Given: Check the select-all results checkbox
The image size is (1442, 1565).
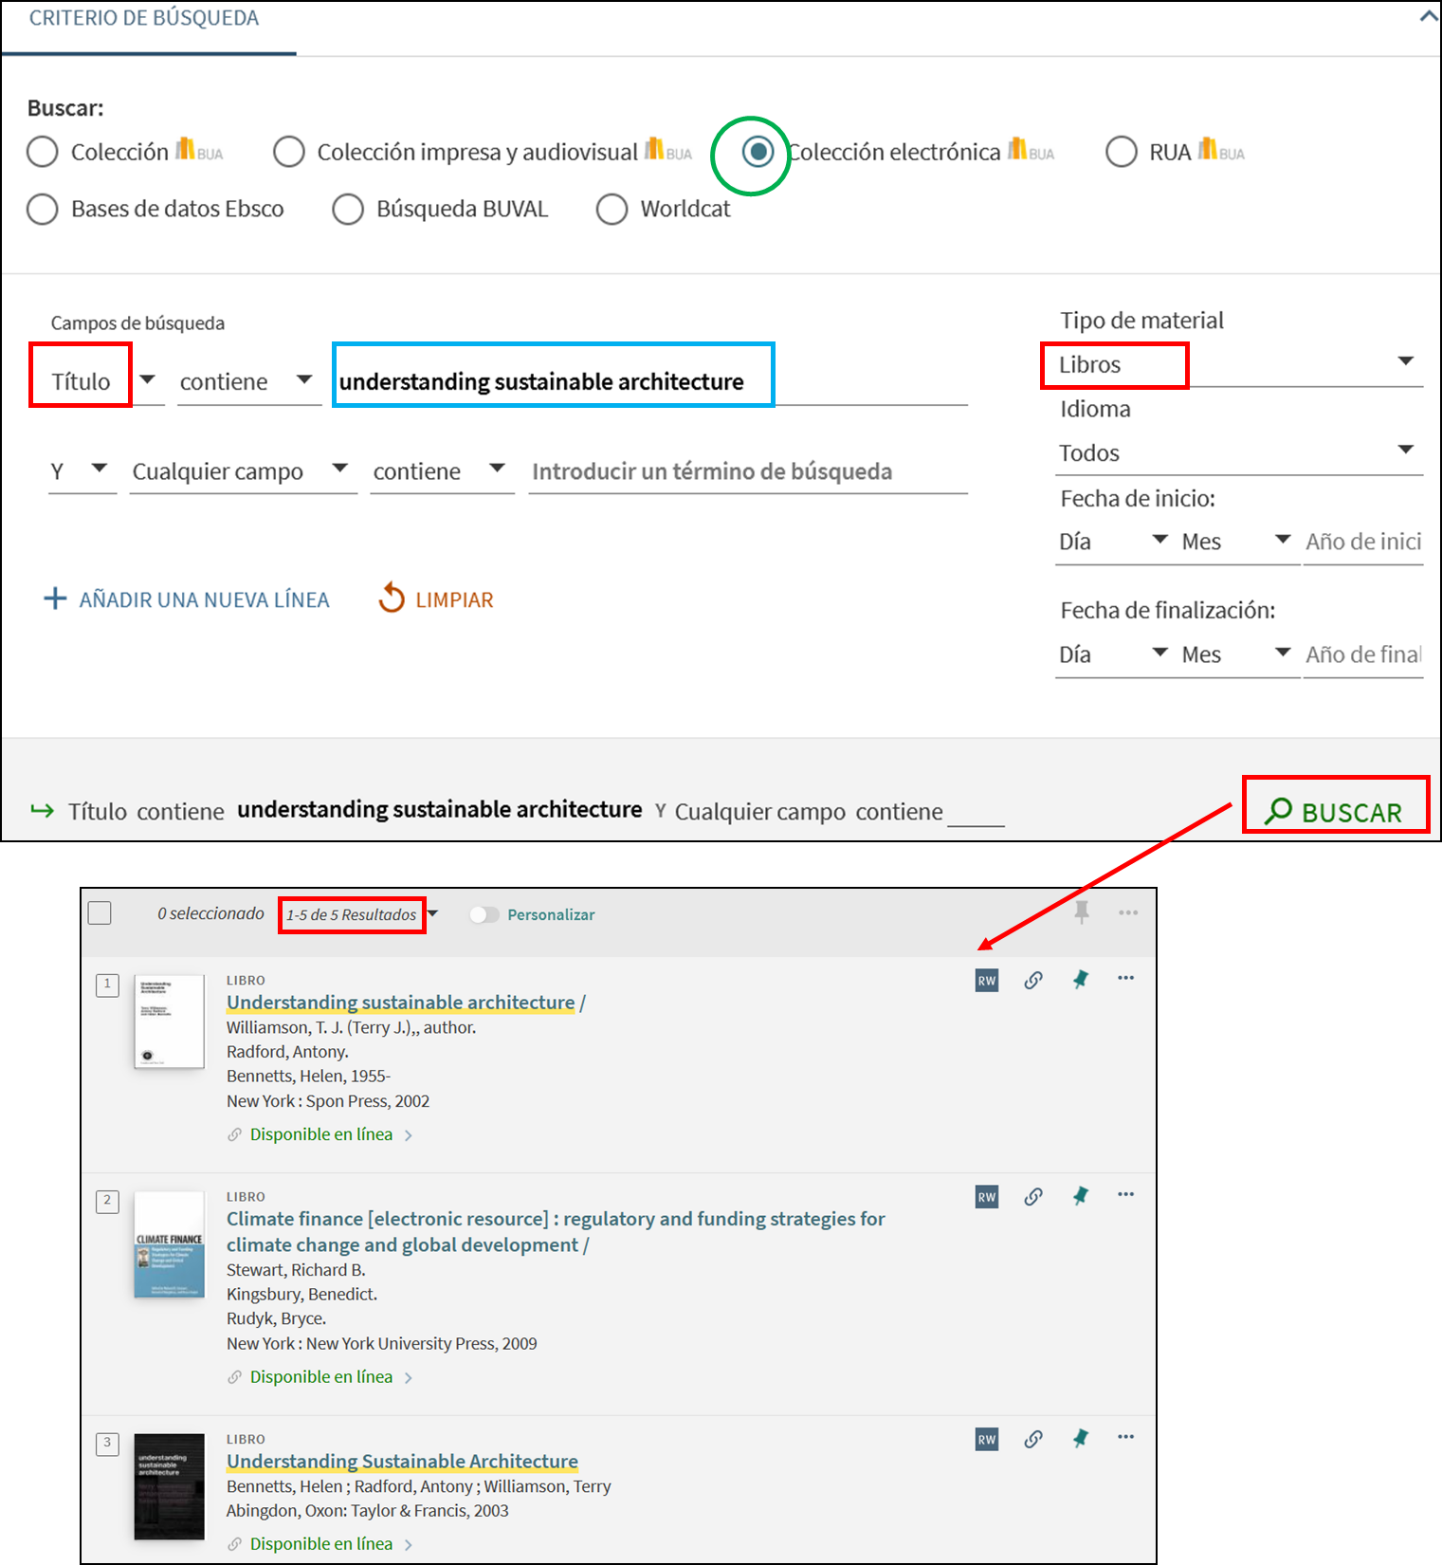Looking at the screenshot, I should (x=100, y=913).
